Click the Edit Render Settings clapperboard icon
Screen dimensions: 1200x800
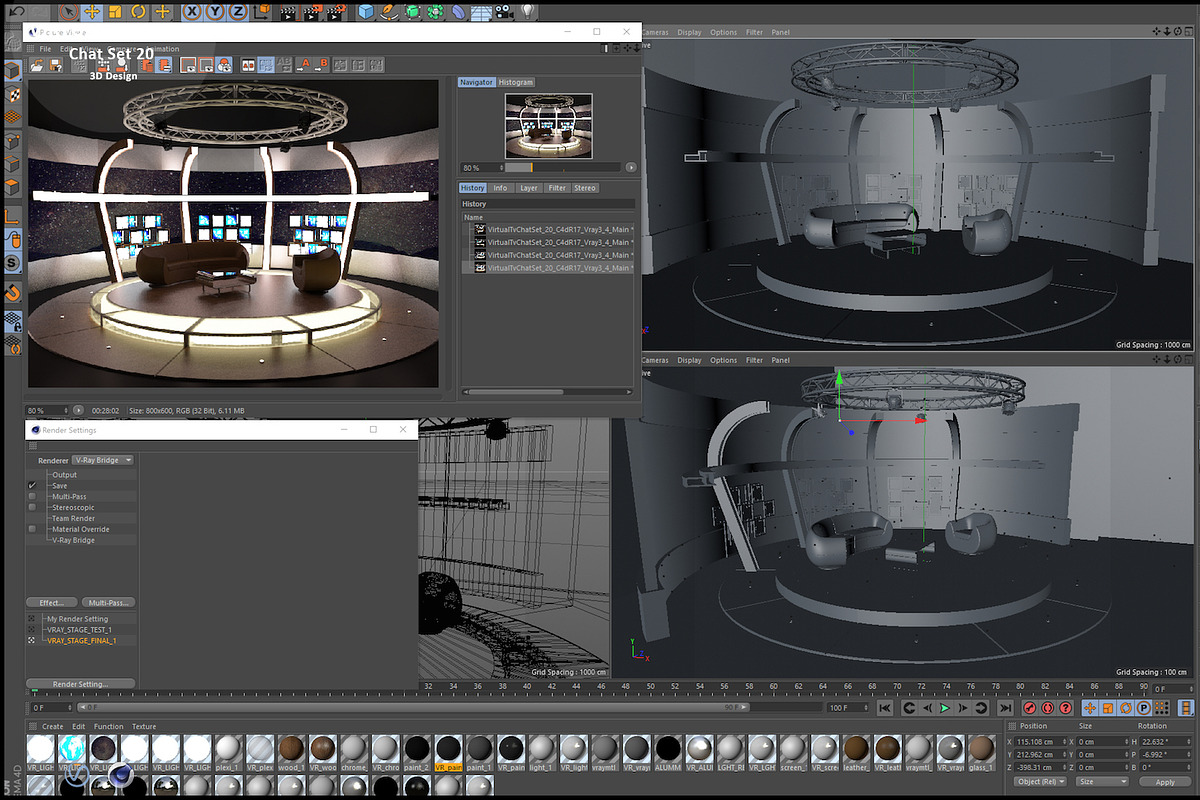pos(338,12)
